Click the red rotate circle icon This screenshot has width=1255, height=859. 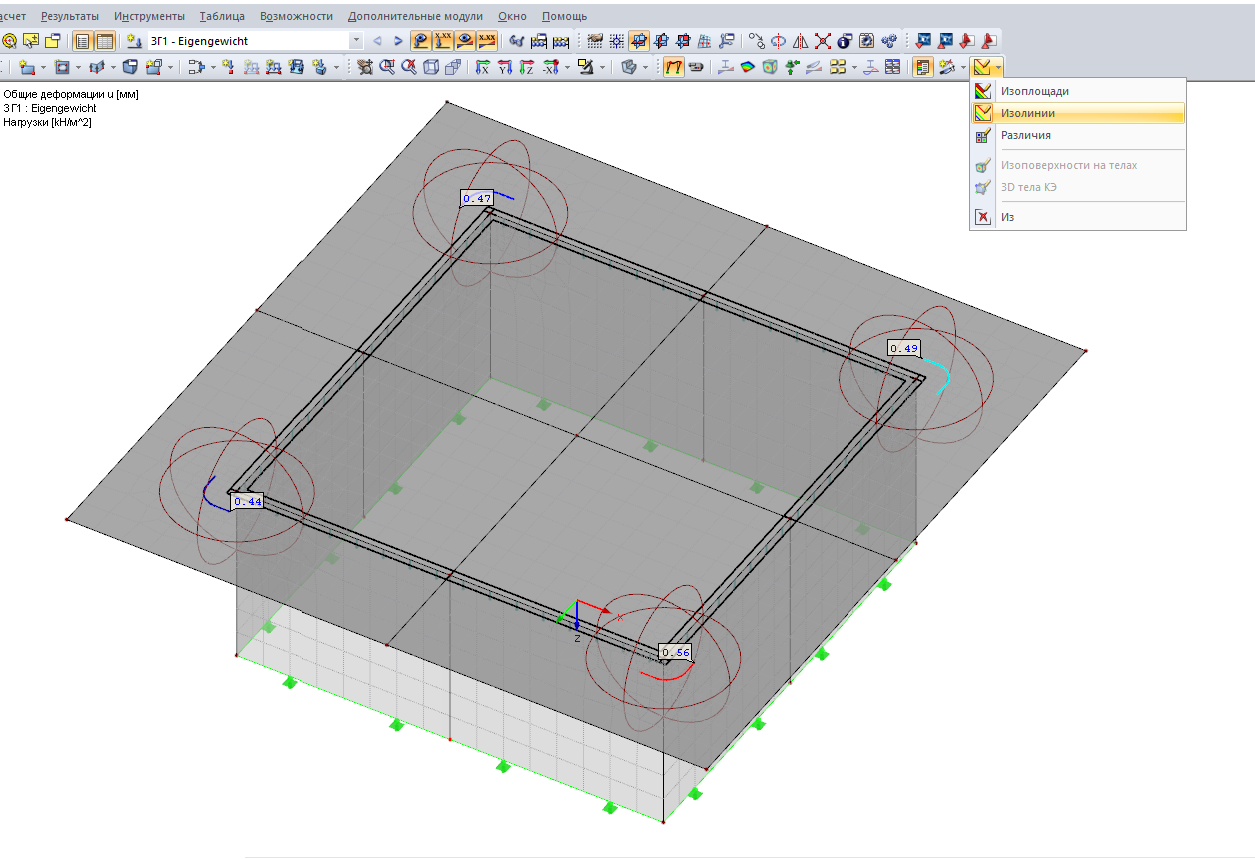coord(779,41)
